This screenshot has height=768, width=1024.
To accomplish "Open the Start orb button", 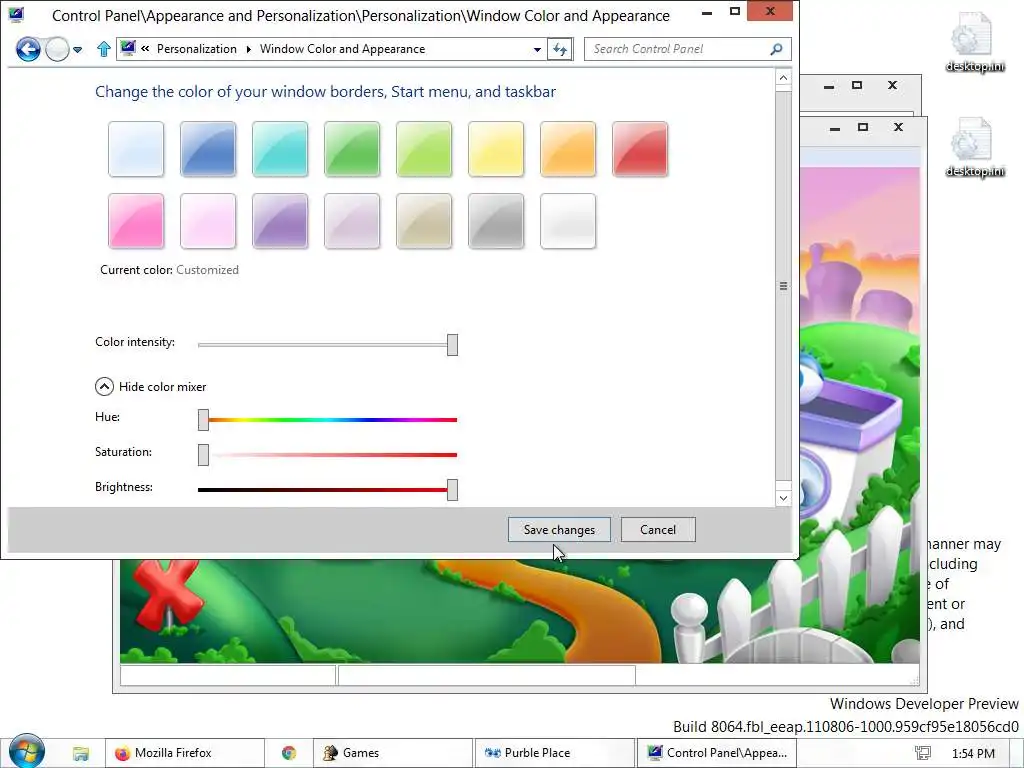I will [27, 752].
